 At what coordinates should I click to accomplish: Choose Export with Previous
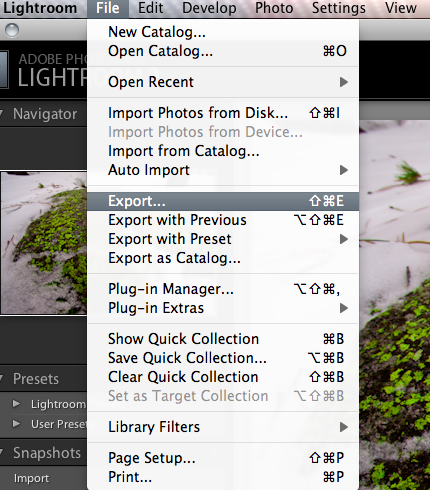[x=223, y=220]
